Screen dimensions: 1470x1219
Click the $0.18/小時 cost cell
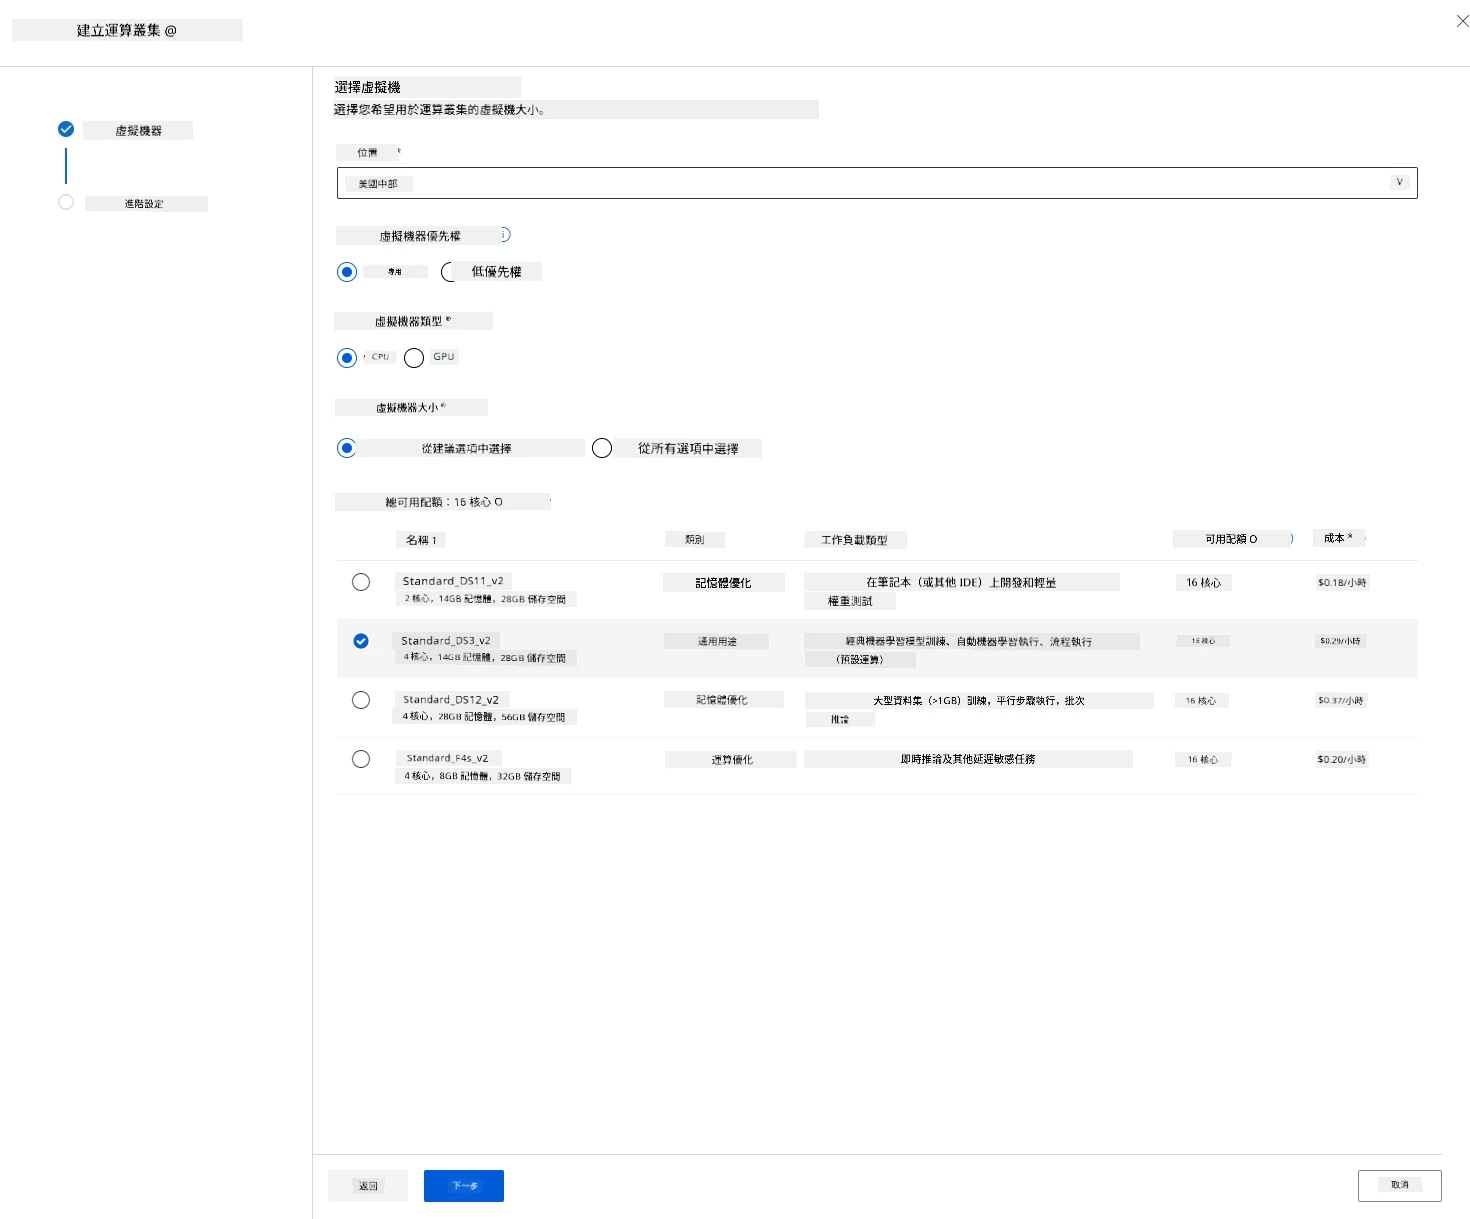click(1342, 582)
